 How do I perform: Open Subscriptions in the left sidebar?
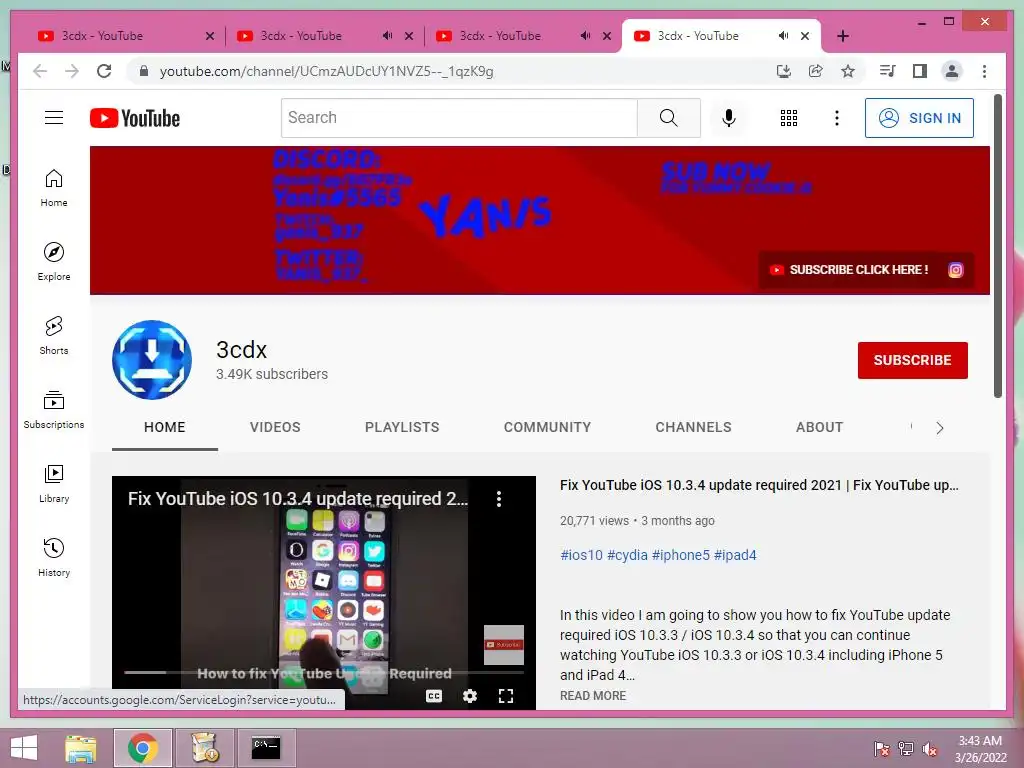[54, 409]
